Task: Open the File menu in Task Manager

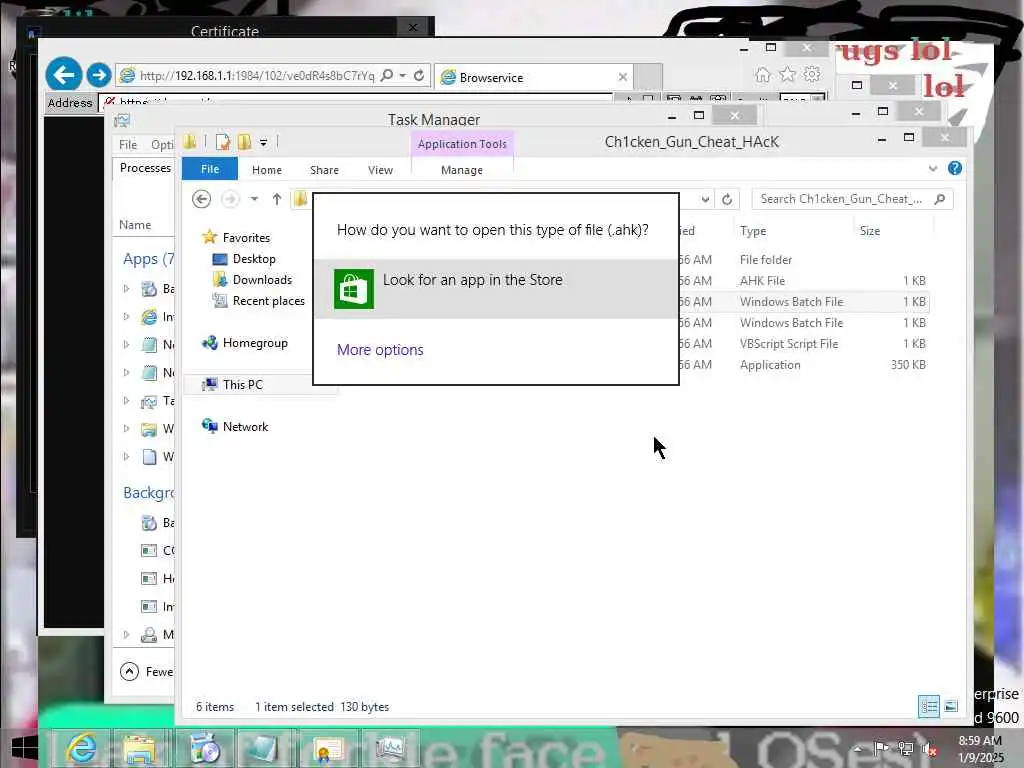Action: coord(128,144)
